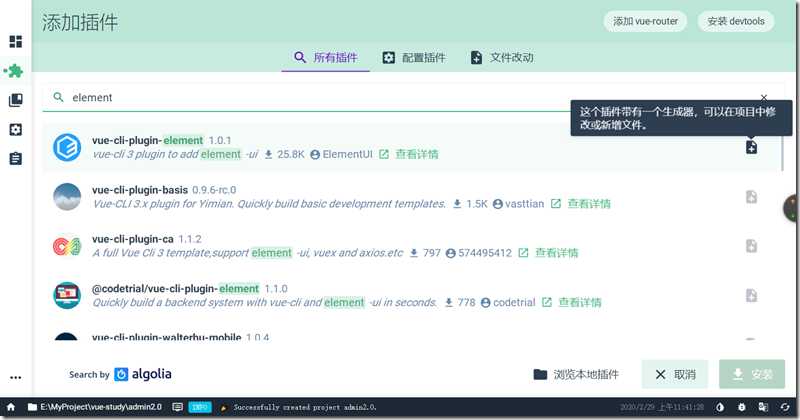Screen dimensions: 800x420
Task: Open the configuration gear sidebar icon
Action: tap(16, 129)
